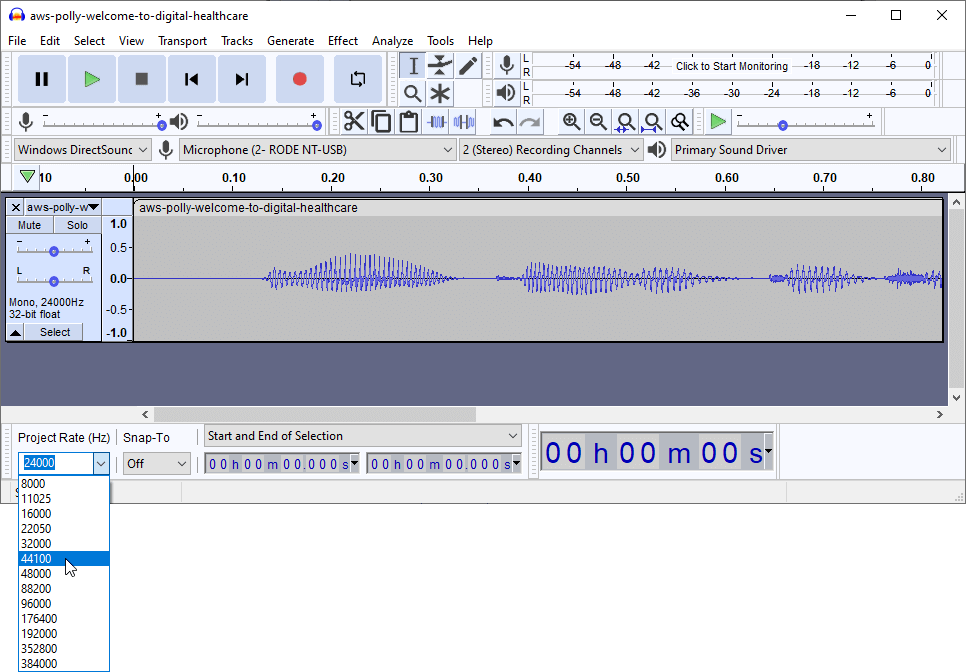
Task: Choose 96000 from the rate list
Action: (x=64, y=604)
